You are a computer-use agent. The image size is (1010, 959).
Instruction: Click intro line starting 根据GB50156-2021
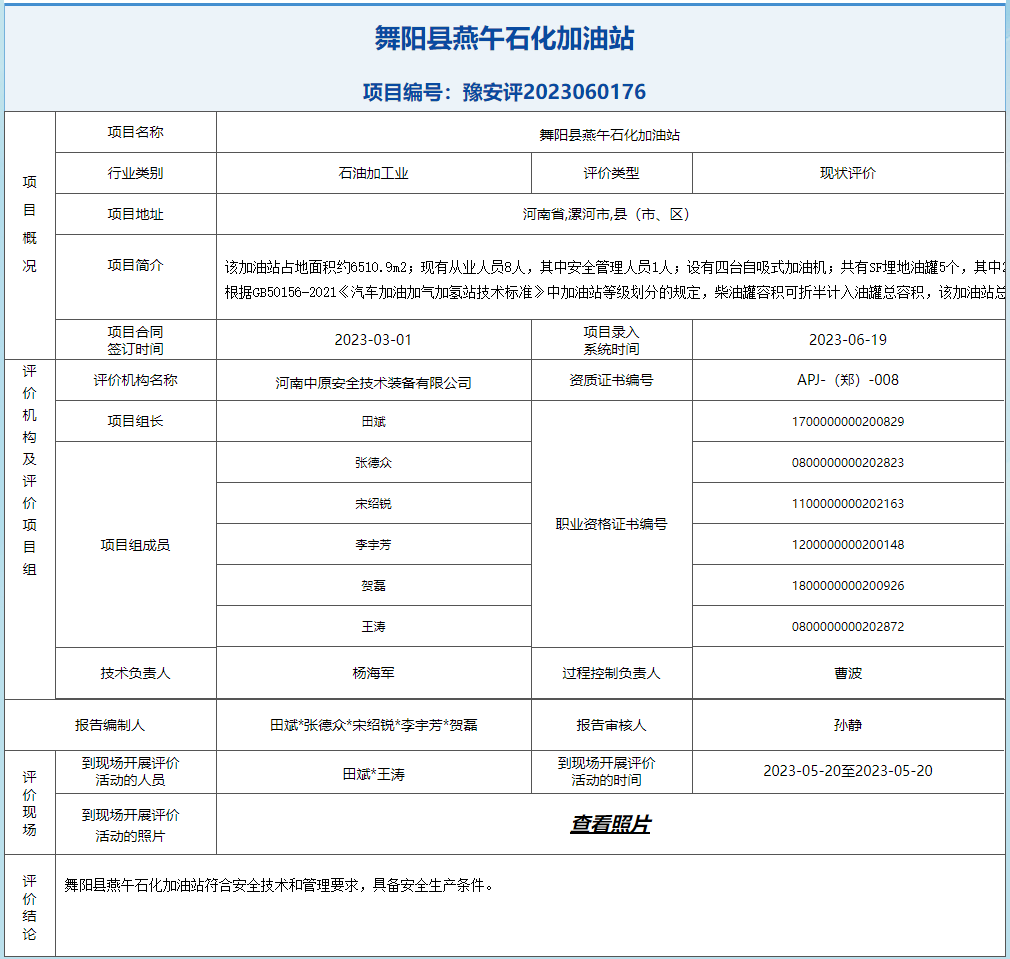point(615,292)
